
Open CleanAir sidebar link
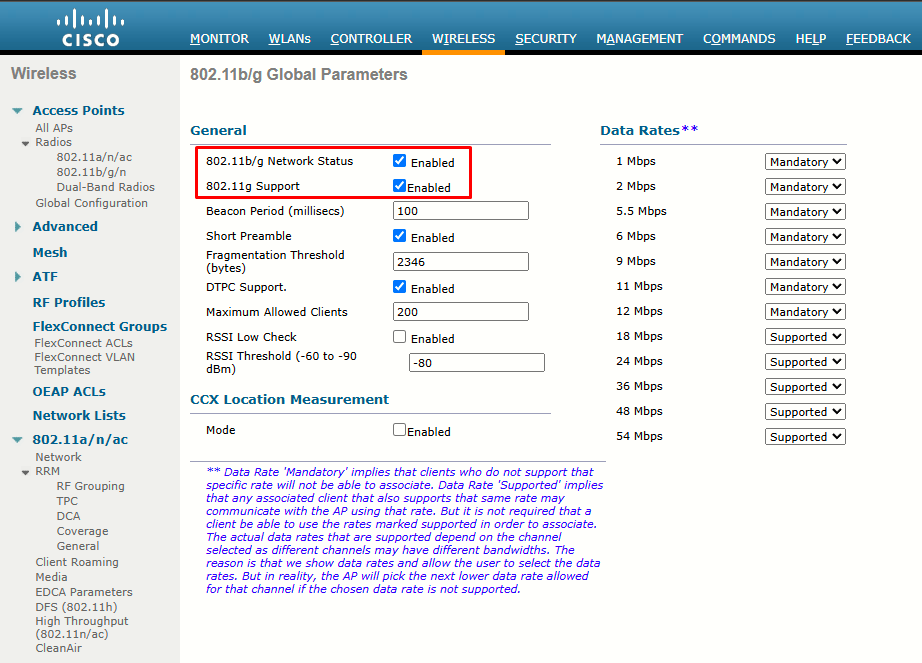click(58, 648)
